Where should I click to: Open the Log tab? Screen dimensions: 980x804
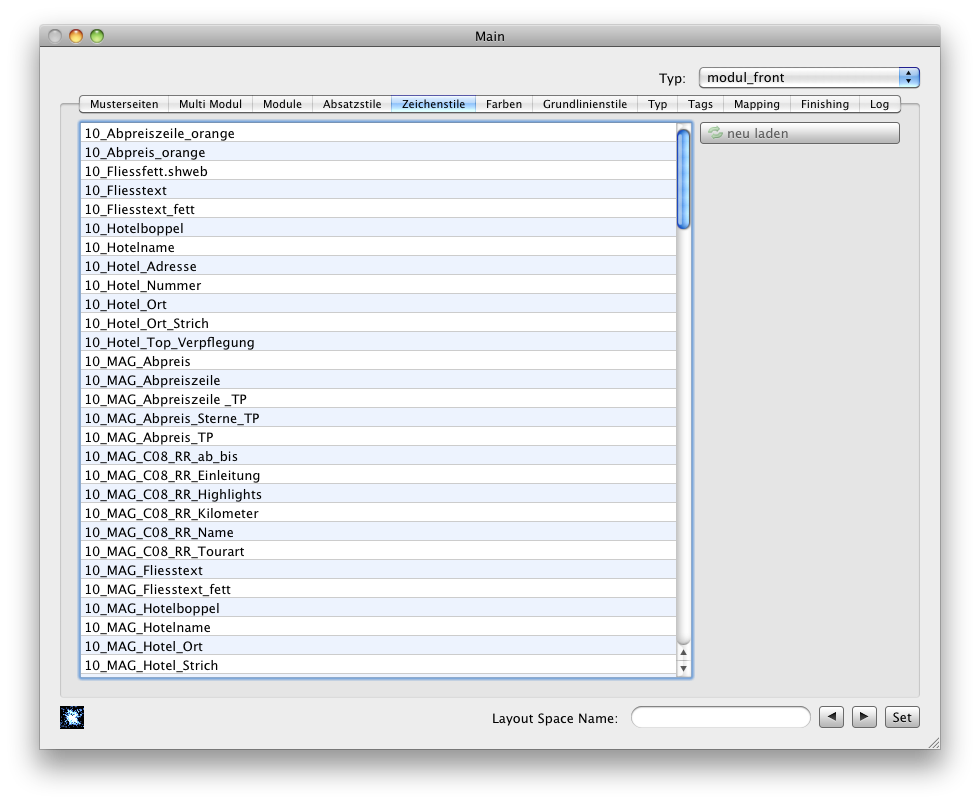(879, 104)
